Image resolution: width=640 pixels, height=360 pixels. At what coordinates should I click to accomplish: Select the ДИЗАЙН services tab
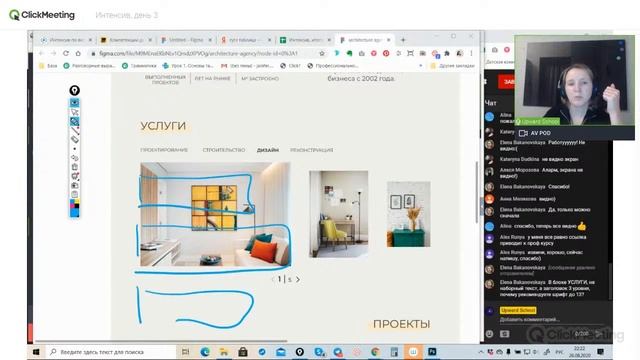click(x=268, y=150)
